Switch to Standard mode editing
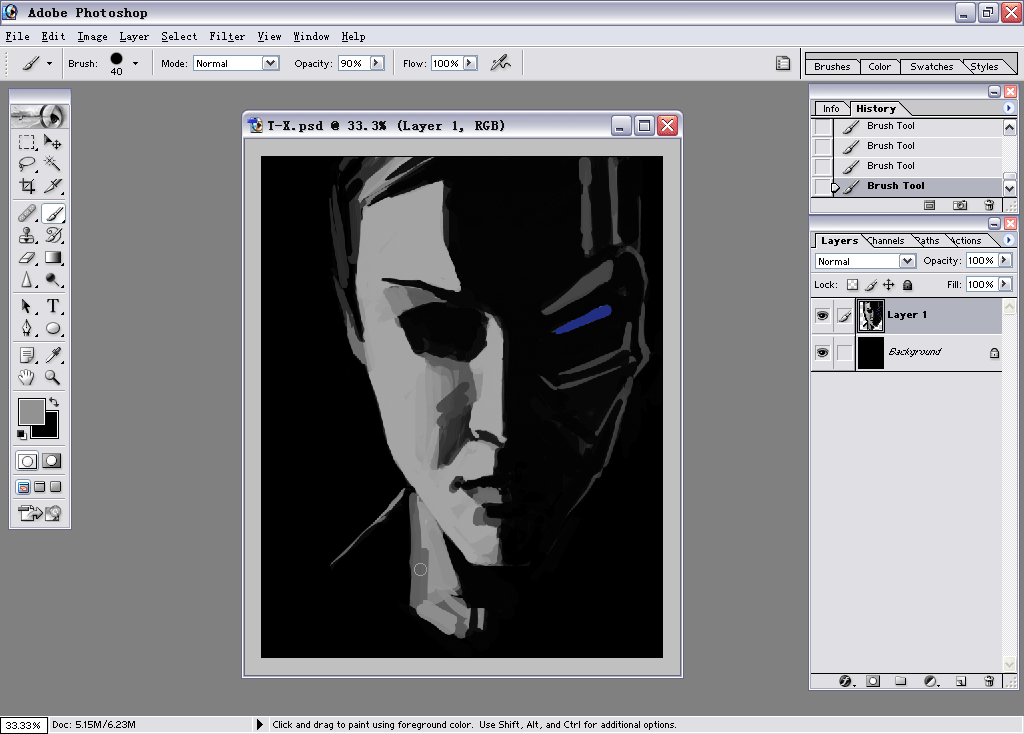The height and width of the screenshot is (734, 1024). (27, 461)
